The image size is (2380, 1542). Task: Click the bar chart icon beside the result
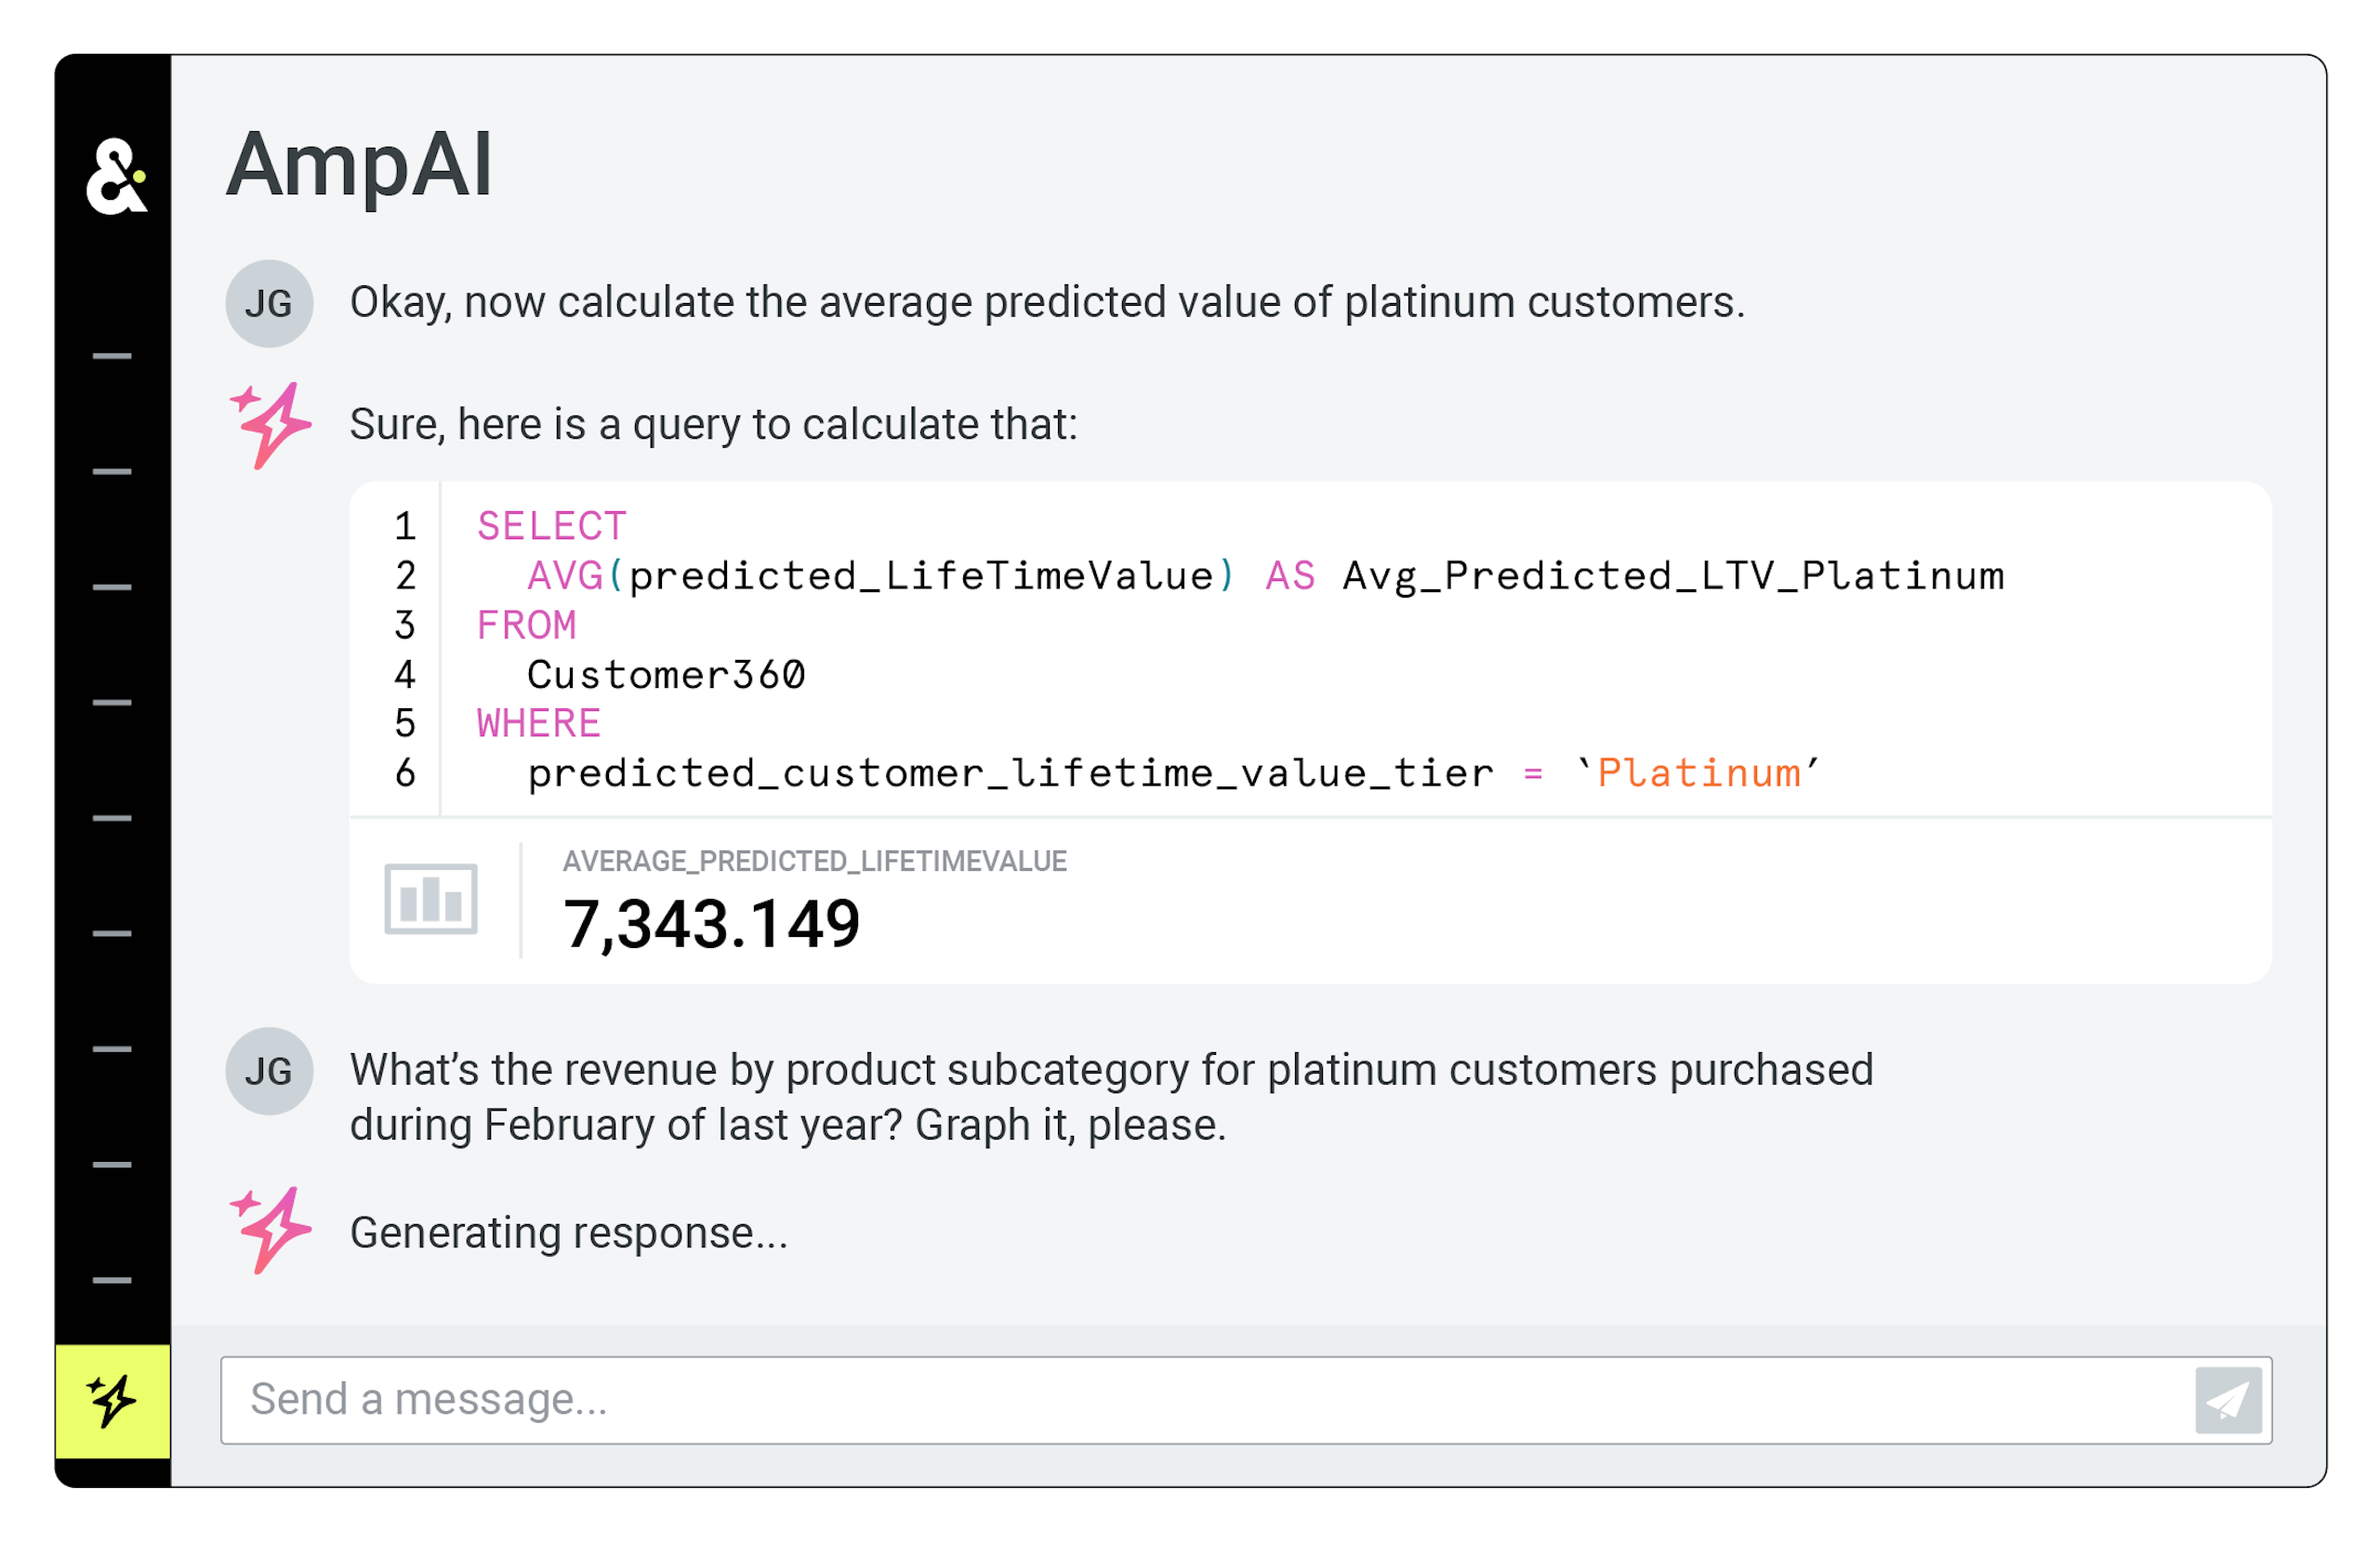point(431,898)
